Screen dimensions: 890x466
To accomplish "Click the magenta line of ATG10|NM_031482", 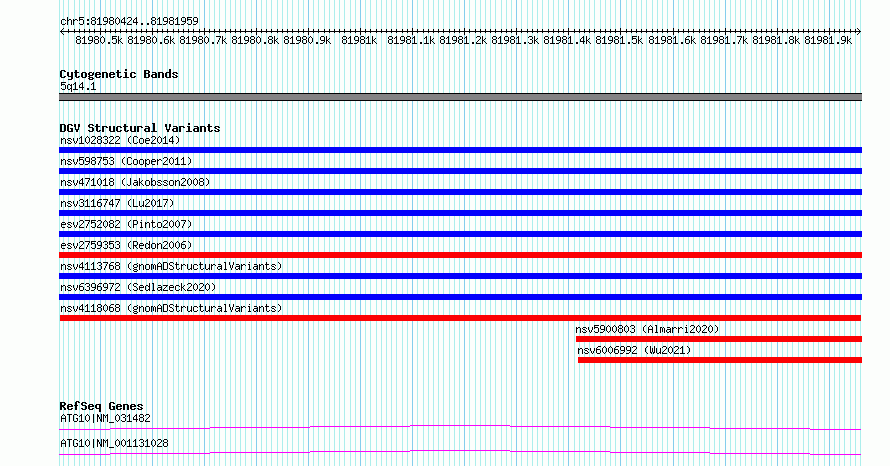I will [x=460, y=427].
